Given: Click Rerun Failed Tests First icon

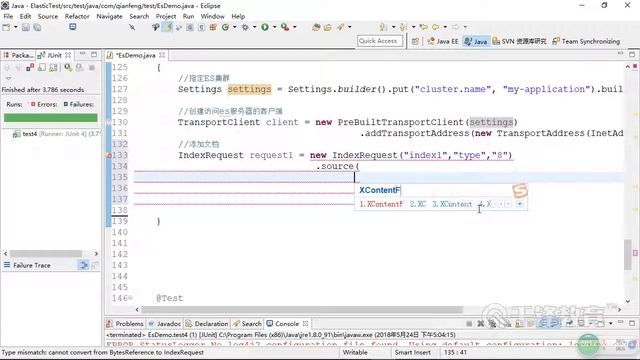Looking at the screenshot, I should tap(80, 68).
